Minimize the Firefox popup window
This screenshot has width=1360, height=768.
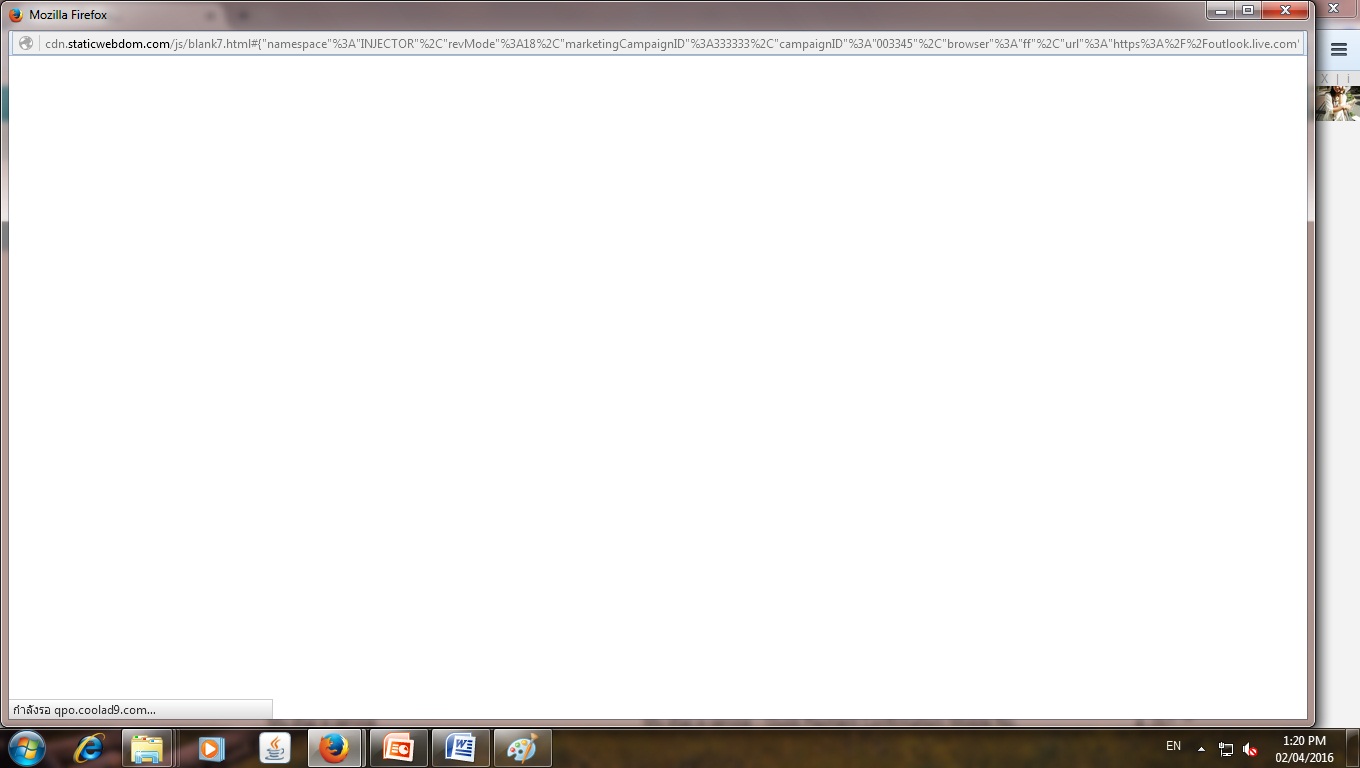click(1221, 11)
